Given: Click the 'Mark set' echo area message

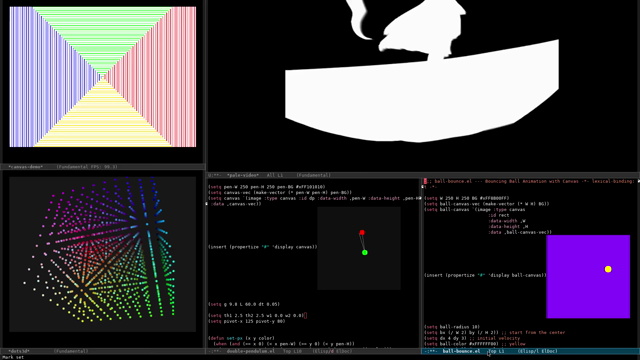Looking at the screenshot, I should point(13,357).
